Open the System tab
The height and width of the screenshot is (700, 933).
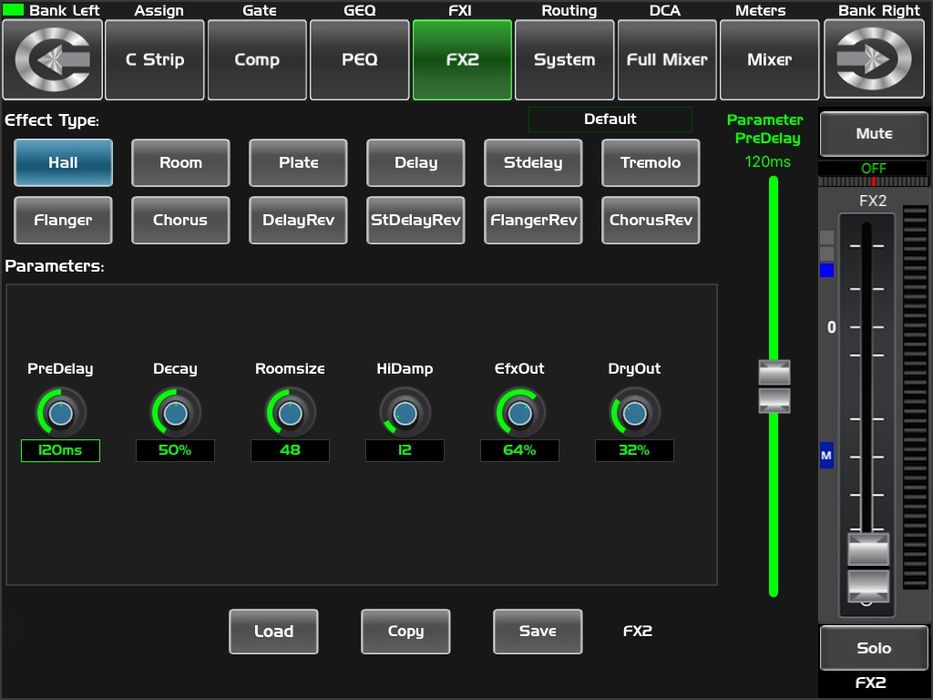pyautogui.click(x=565, y=60)
